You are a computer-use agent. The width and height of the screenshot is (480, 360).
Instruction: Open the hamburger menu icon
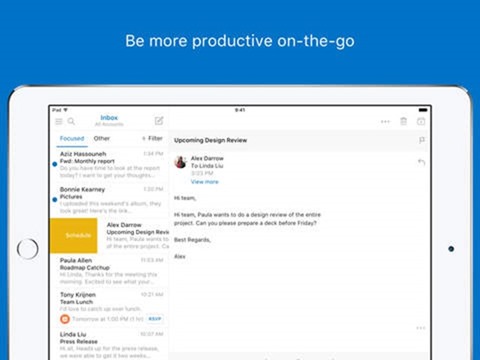click(59, 121)
